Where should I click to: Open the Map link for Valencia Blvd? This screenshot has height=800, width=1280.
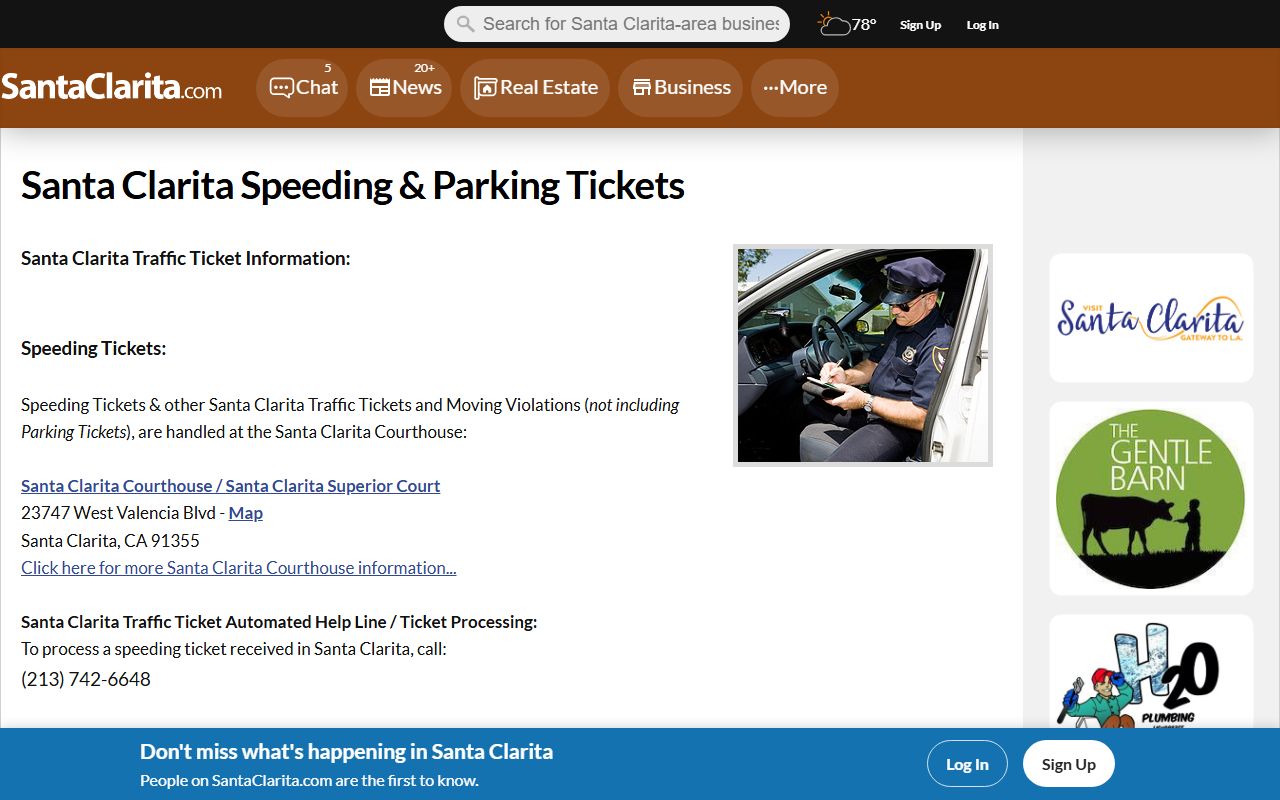tap(246, 513)
